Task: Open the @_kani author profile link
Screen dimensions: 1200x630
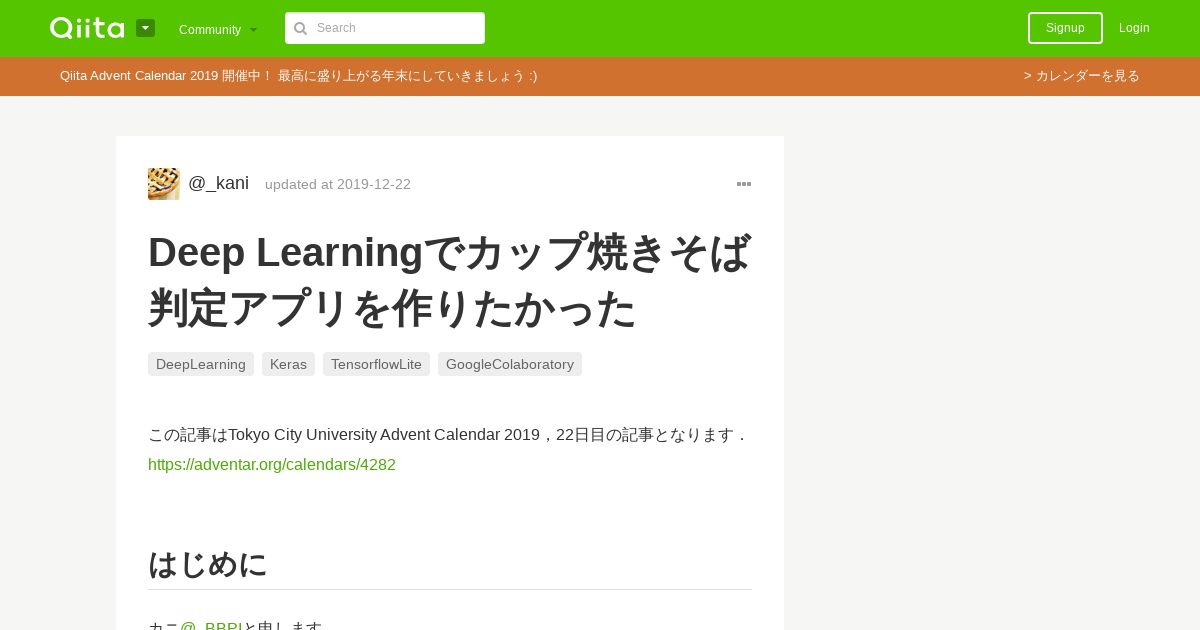Action: point(218,184)
